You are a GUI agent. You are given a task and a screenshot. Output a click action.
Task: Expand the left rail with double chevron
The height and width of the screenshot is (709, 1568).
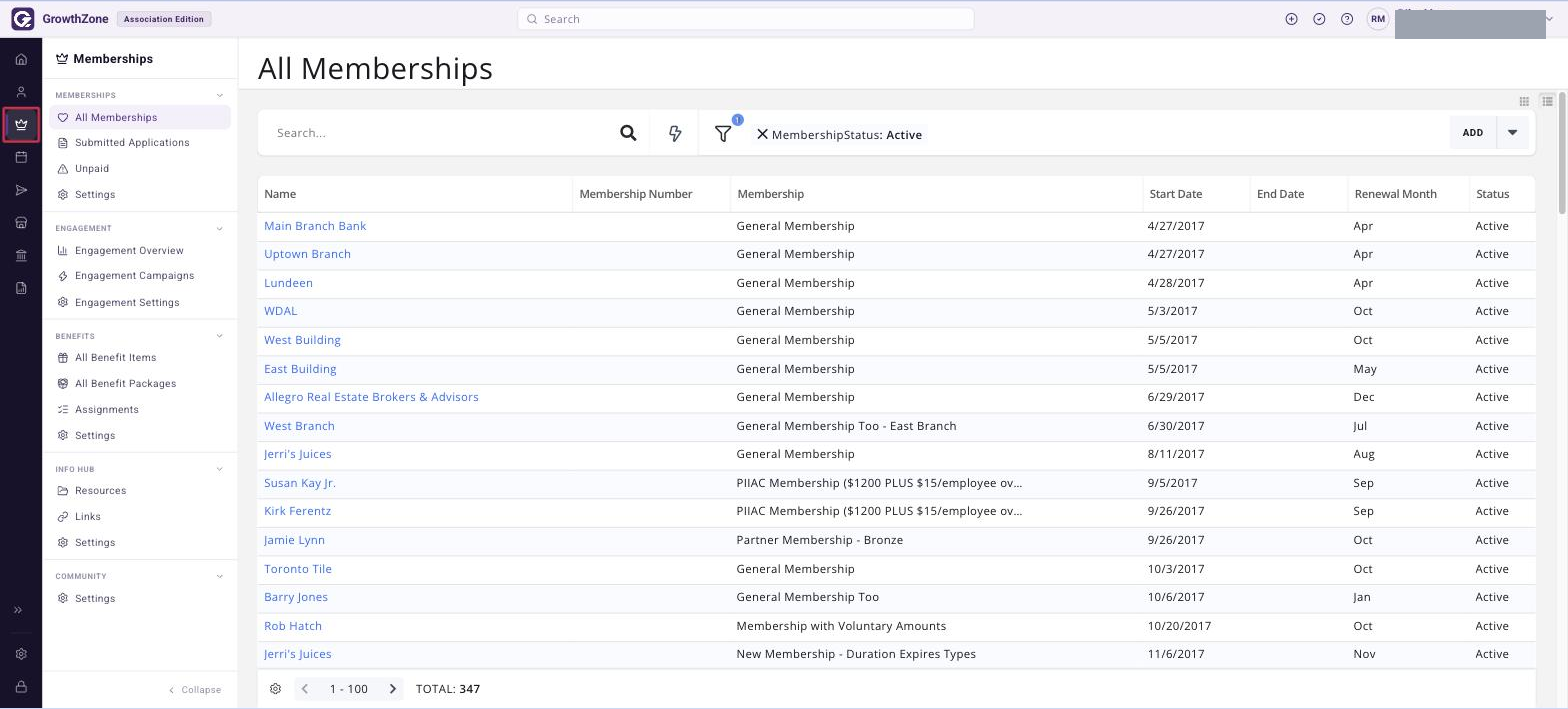click(x=18, y=610)
